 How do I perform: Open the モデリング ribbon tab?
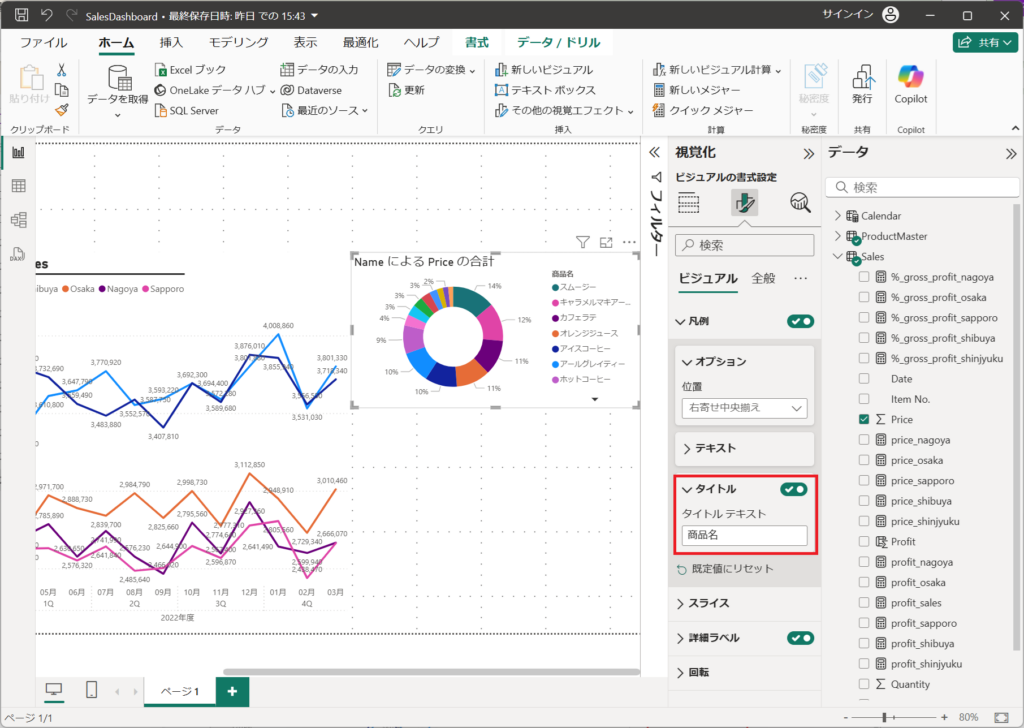click(x=238, y=42)
